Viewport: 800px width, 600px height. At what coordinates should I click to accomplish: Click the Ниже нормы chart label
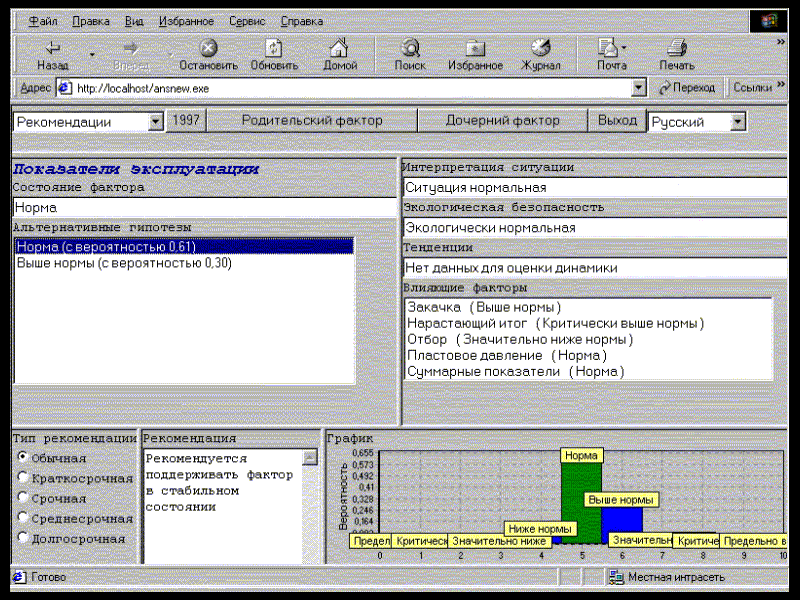[x=540, y=529]
